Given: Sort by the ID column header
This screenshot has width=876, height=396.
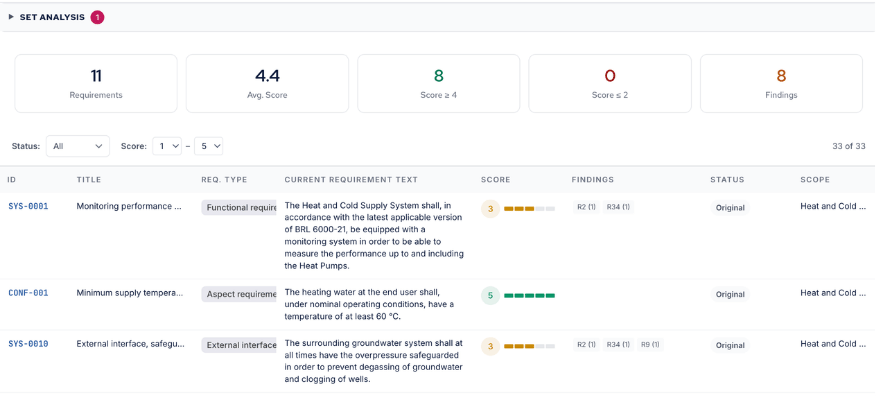Looking at the screenshot, I should 12,180.
